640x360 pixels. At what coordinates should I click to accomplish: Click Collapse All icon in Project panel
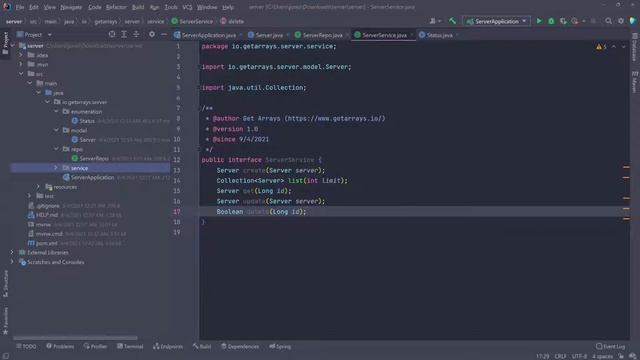coord(136,35)
